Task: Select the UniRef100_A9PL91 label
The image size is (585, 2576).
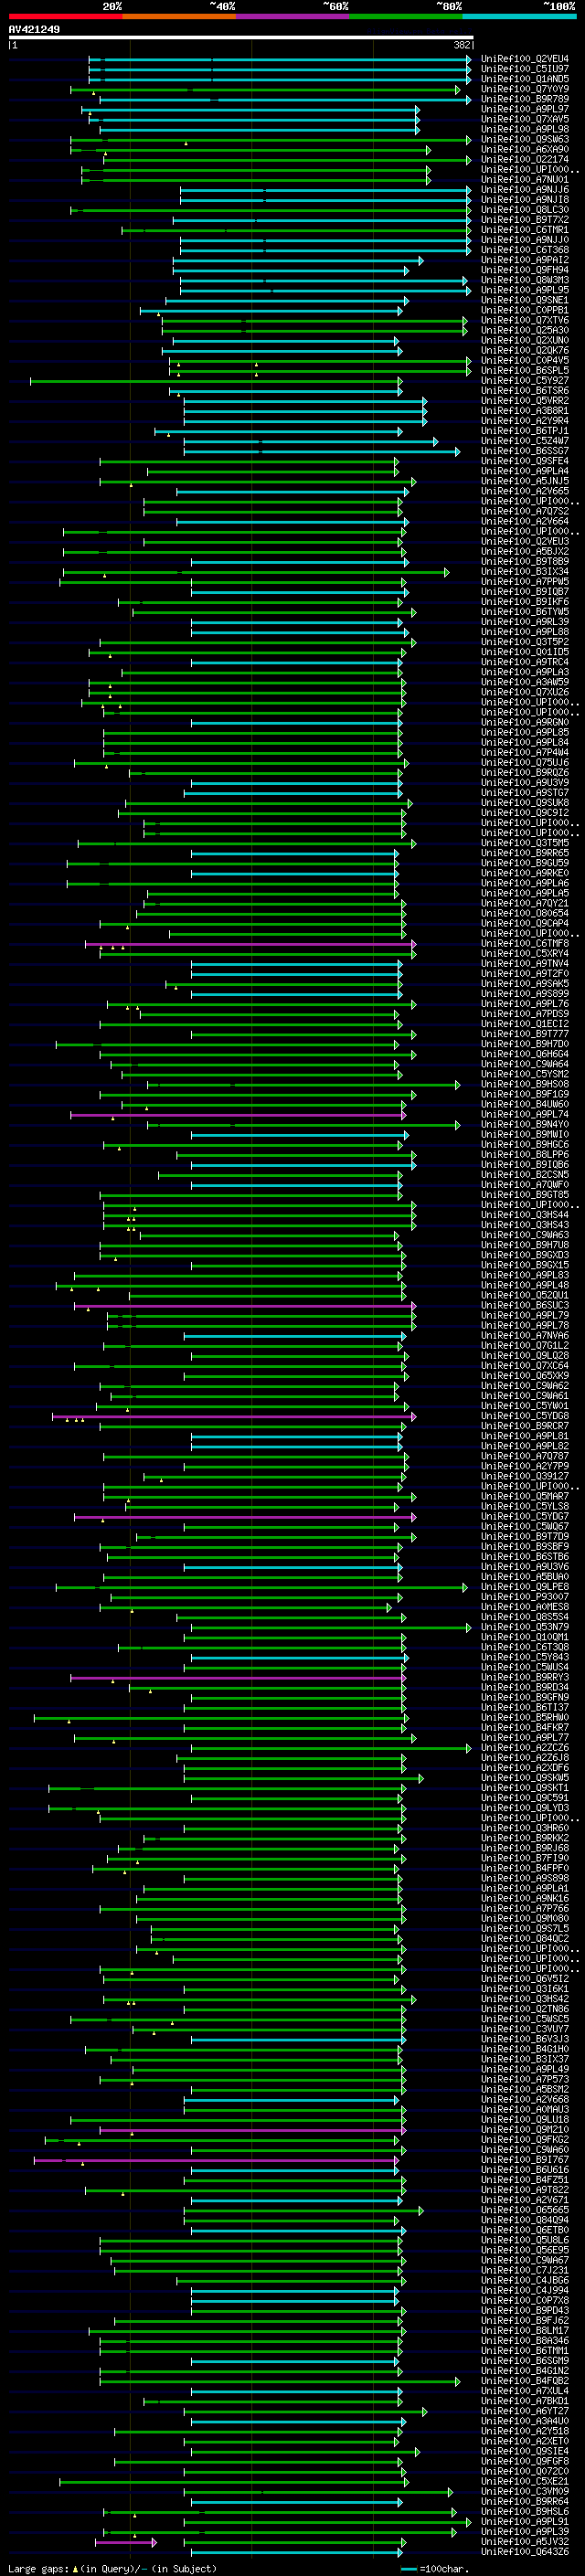Action: click(x=525, y=2522)
